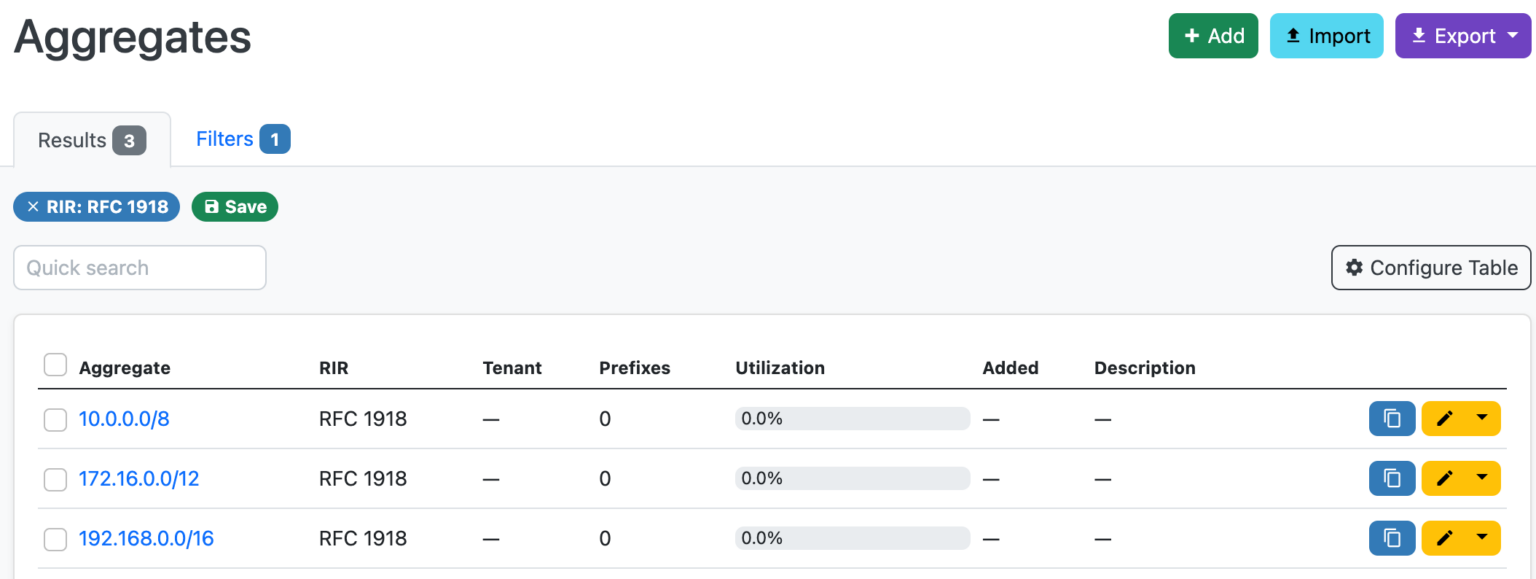The width and height of the screenshot is (1536, 579).
Task: Click inside the Quick search field
Action: pos(139,267)
